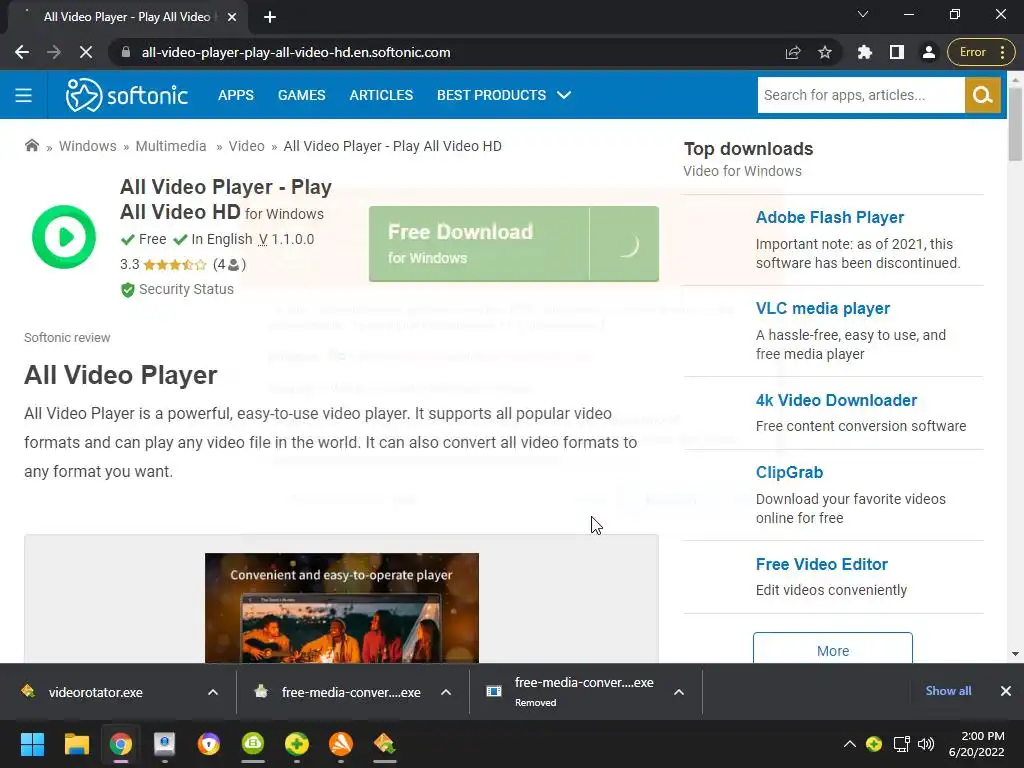1024x768 pixels.
Task: Open videorotator.exe download
Action: [95, 692]
